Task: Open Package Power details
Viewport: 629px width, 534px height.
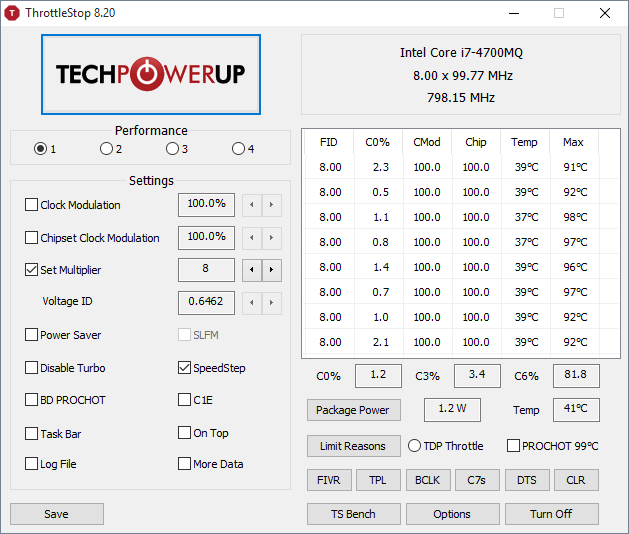Action: point(353,410)
